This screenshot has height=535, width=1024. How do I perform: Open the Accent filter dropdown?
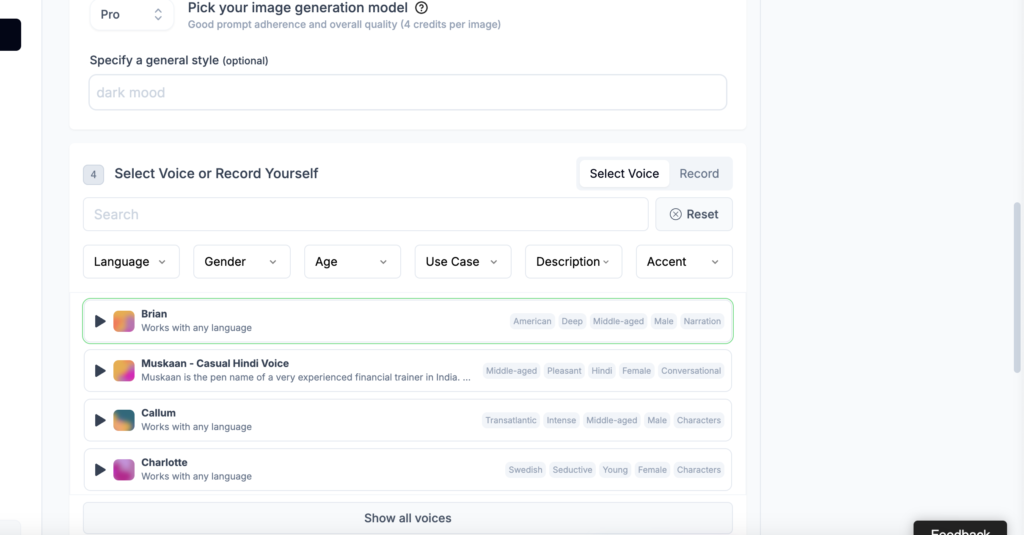tap(683, 262)
